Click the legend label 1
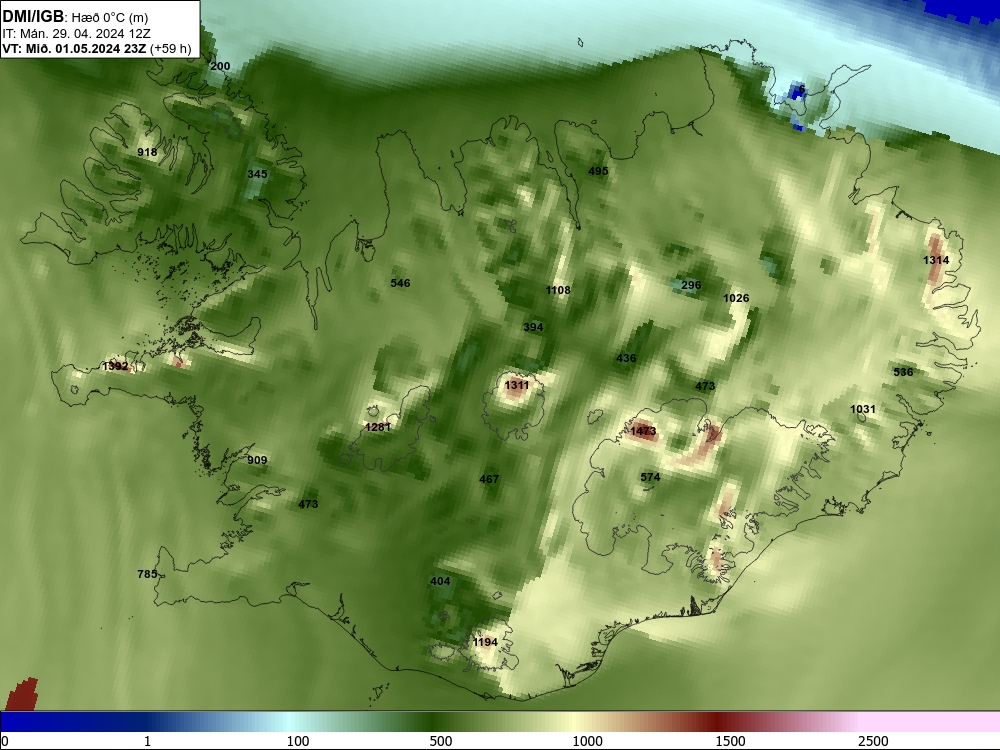This screenshot has width=1000, height=750. tap(147, 741)
